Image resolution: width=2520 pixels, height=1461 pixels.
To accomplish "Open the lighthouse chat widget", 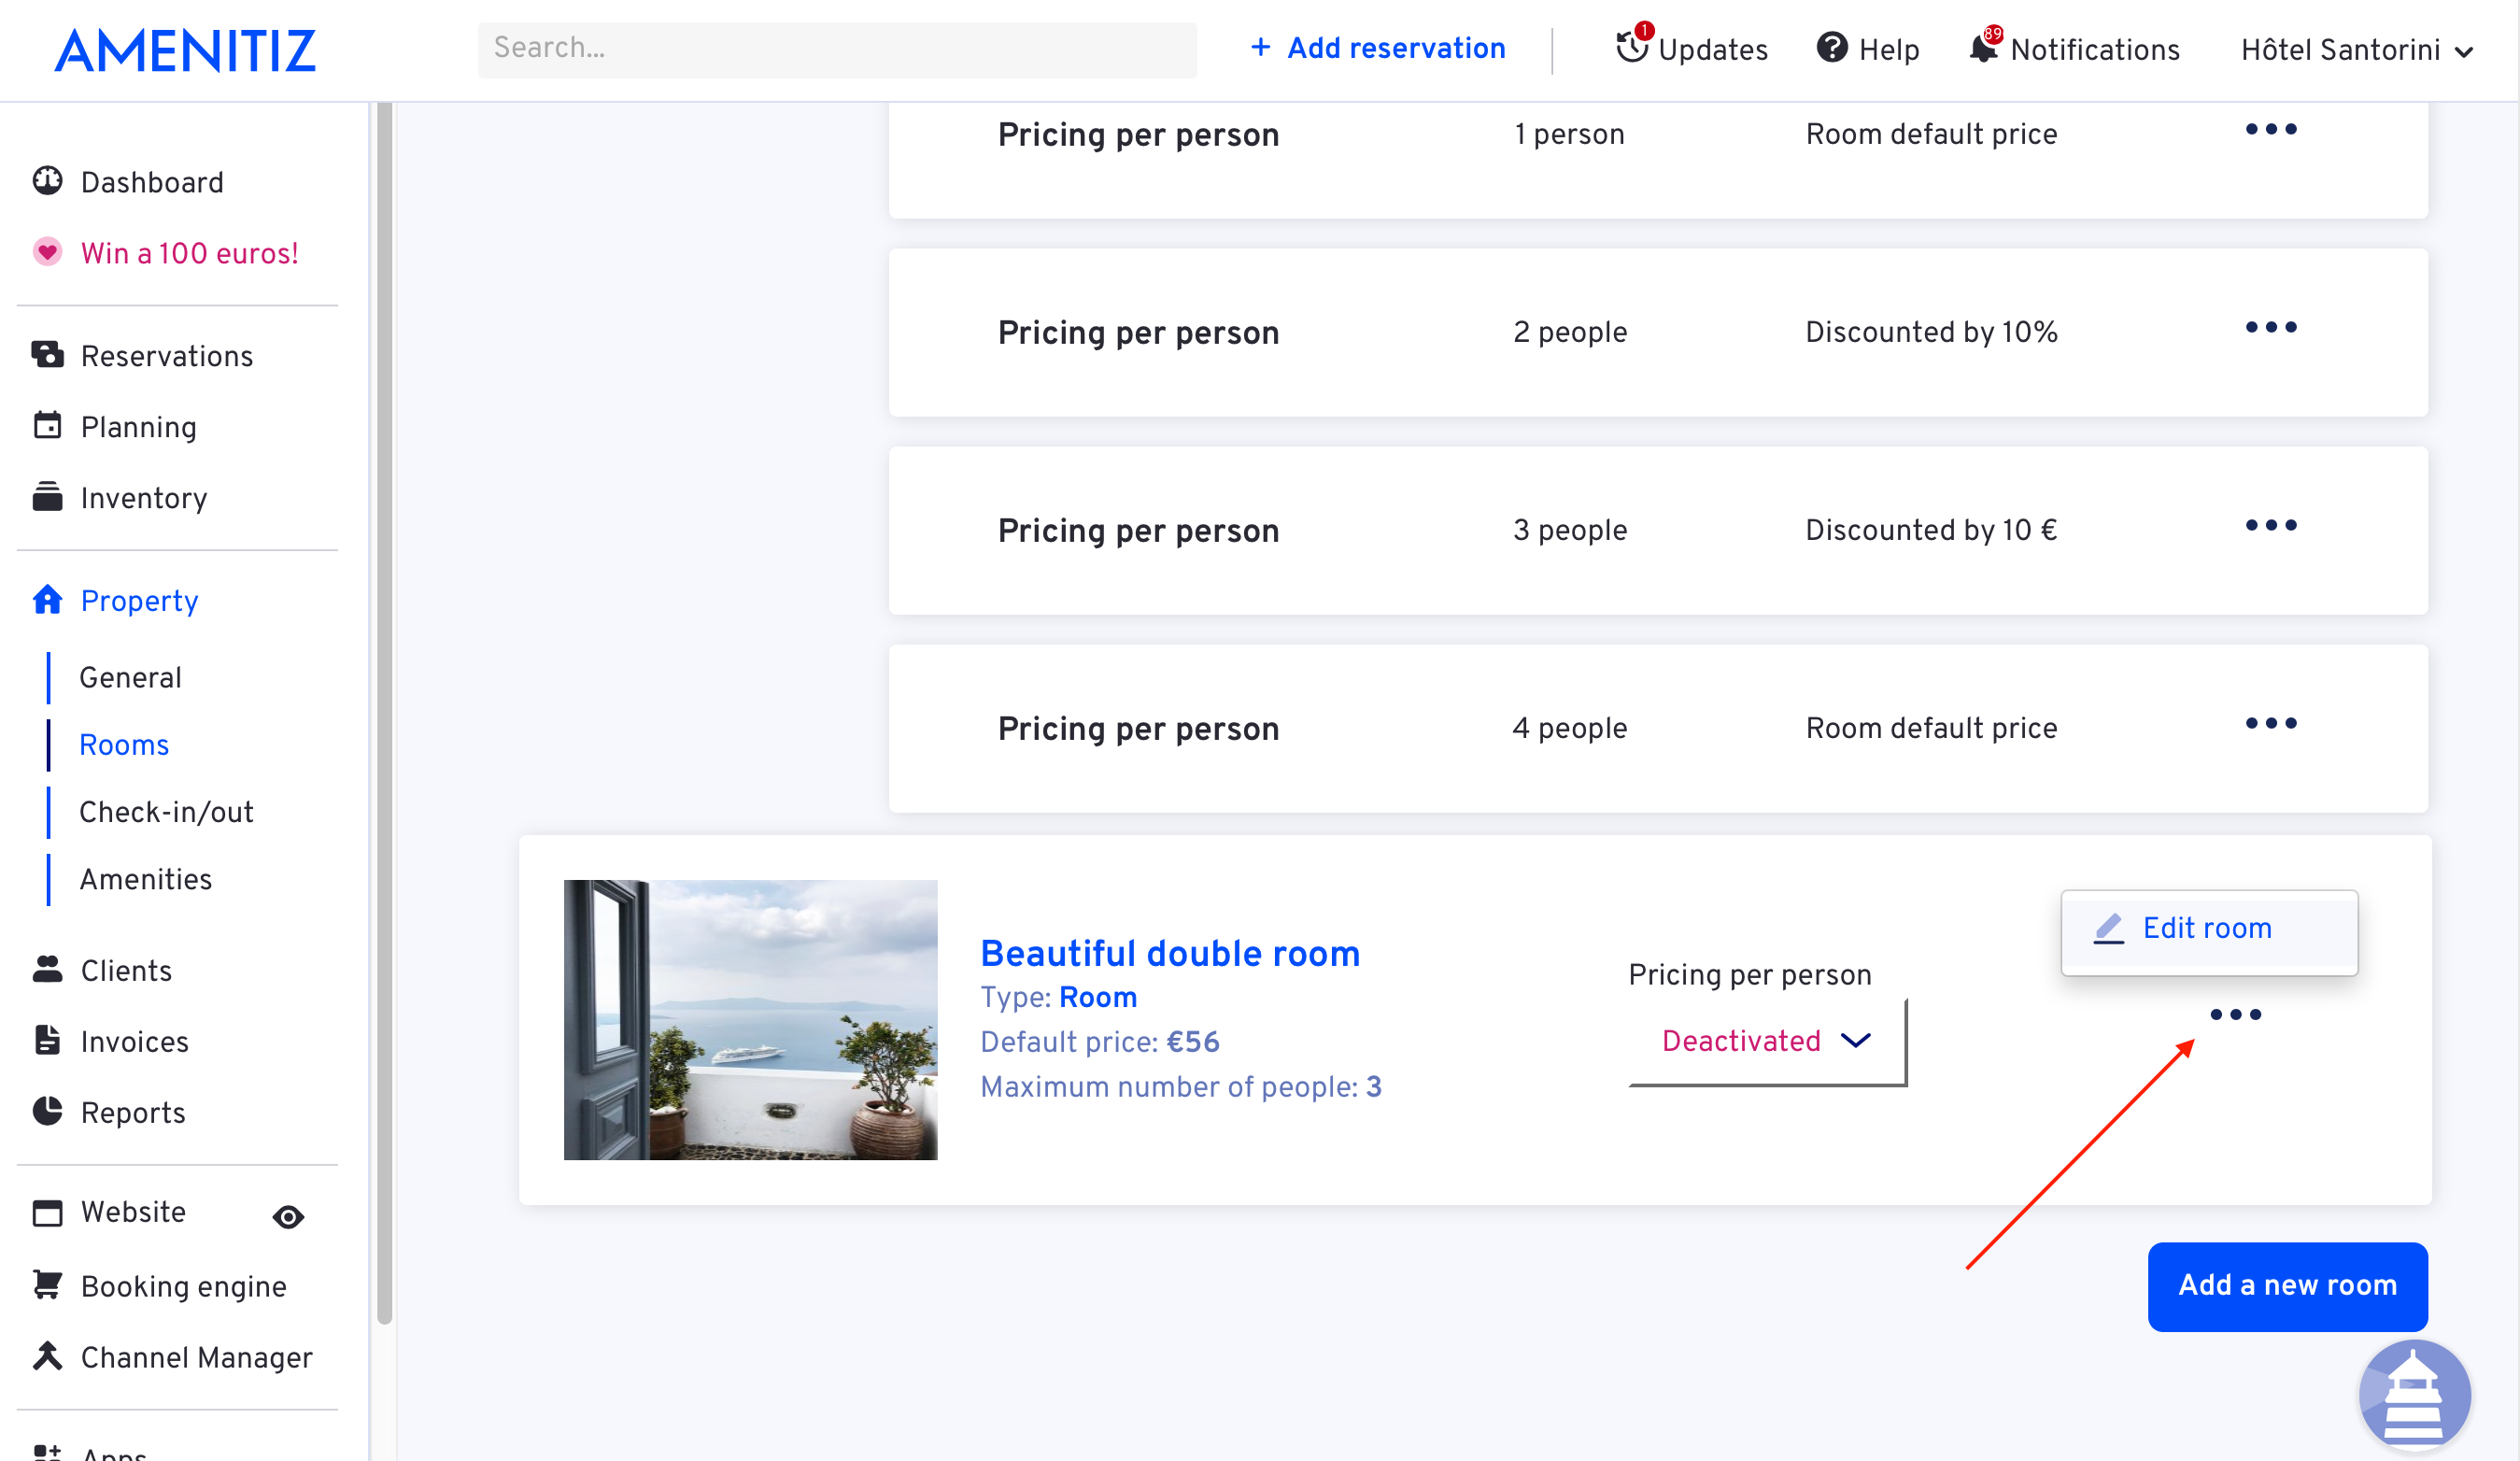I will [2414, 1394].
